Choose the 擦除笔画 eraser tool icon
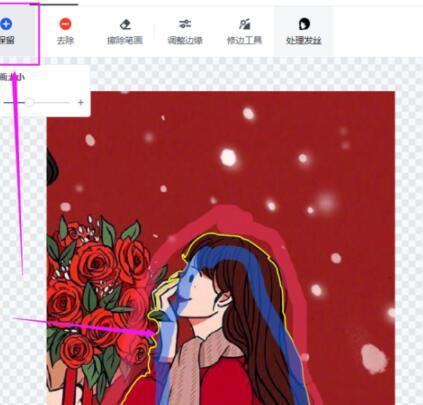423x405 pixels. tap(125, 24)
